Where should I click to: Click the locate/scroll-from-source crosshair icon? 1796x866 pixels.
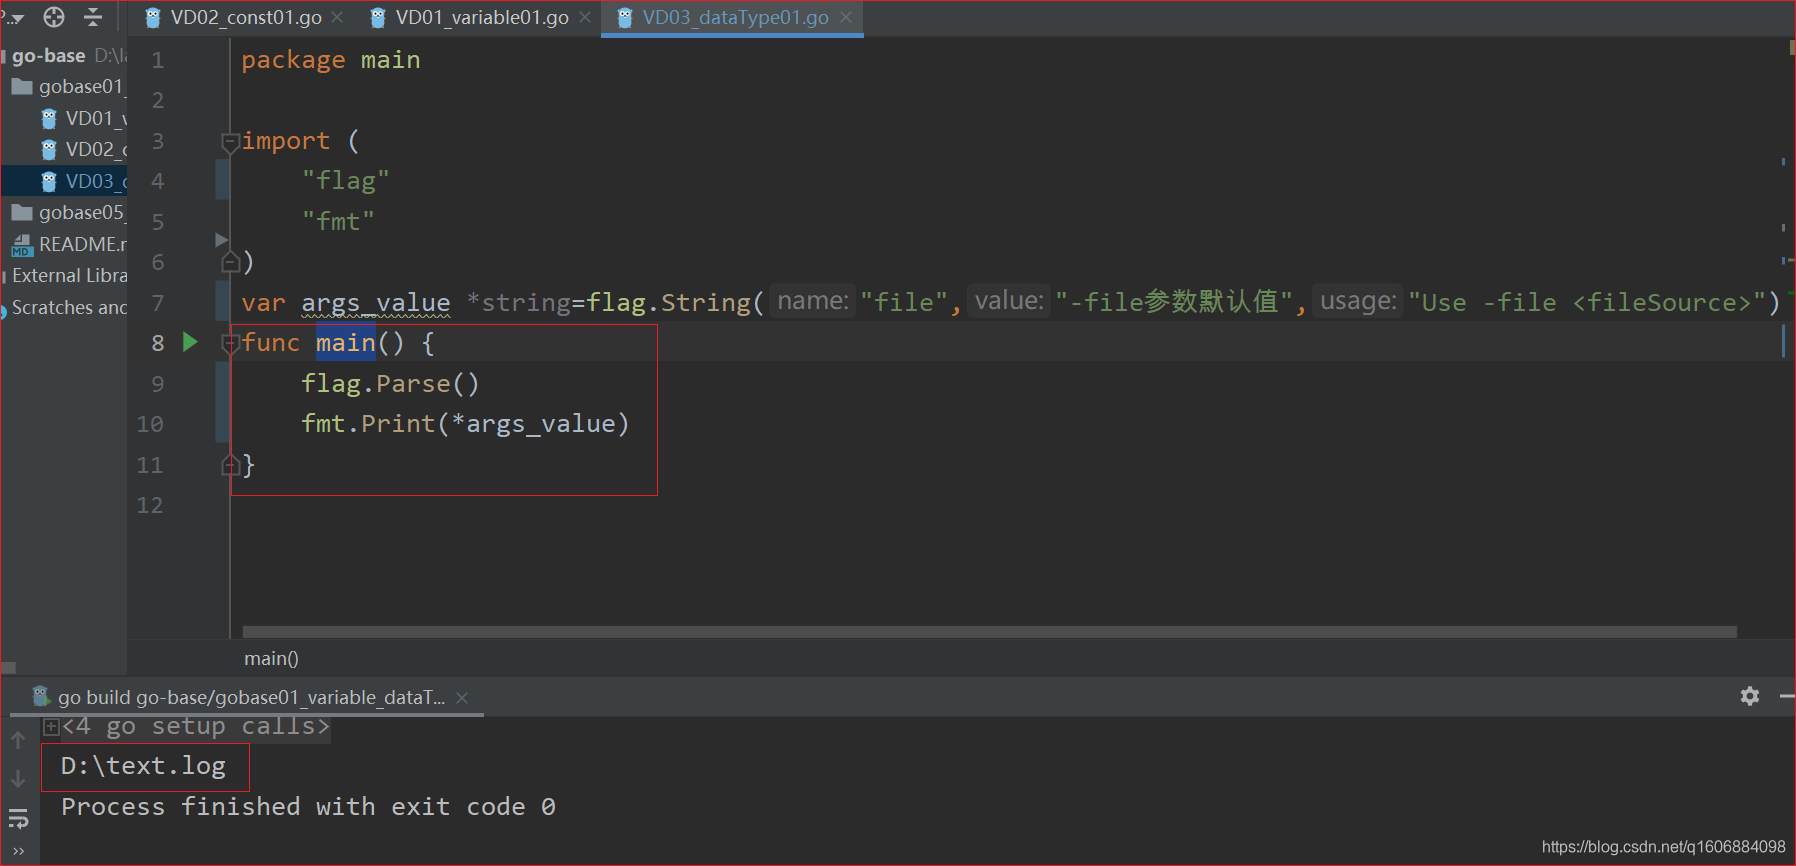tap(54, 17)
